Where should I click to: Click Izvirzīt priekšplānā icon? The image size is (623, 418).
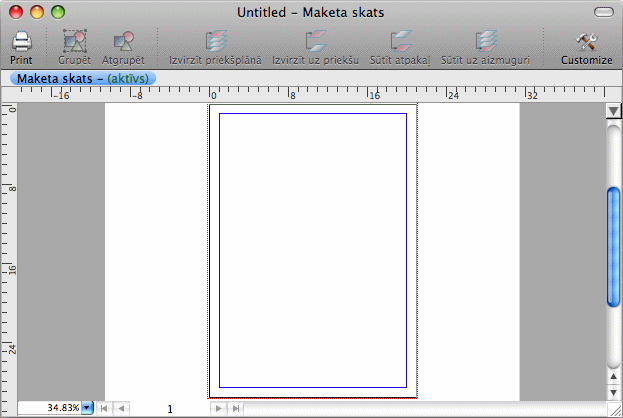(x=215, y=41)
